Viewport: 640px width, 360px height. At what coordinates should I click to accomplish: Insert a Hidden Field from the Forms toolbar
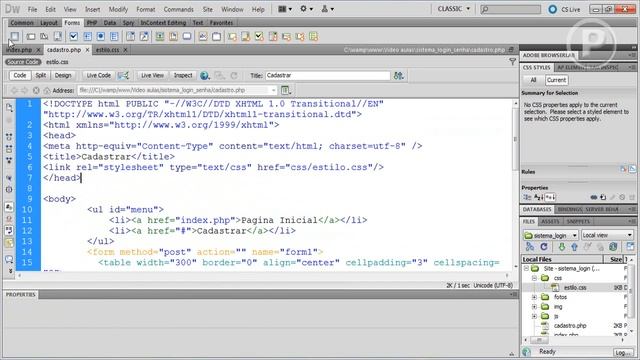click(44, 36)
